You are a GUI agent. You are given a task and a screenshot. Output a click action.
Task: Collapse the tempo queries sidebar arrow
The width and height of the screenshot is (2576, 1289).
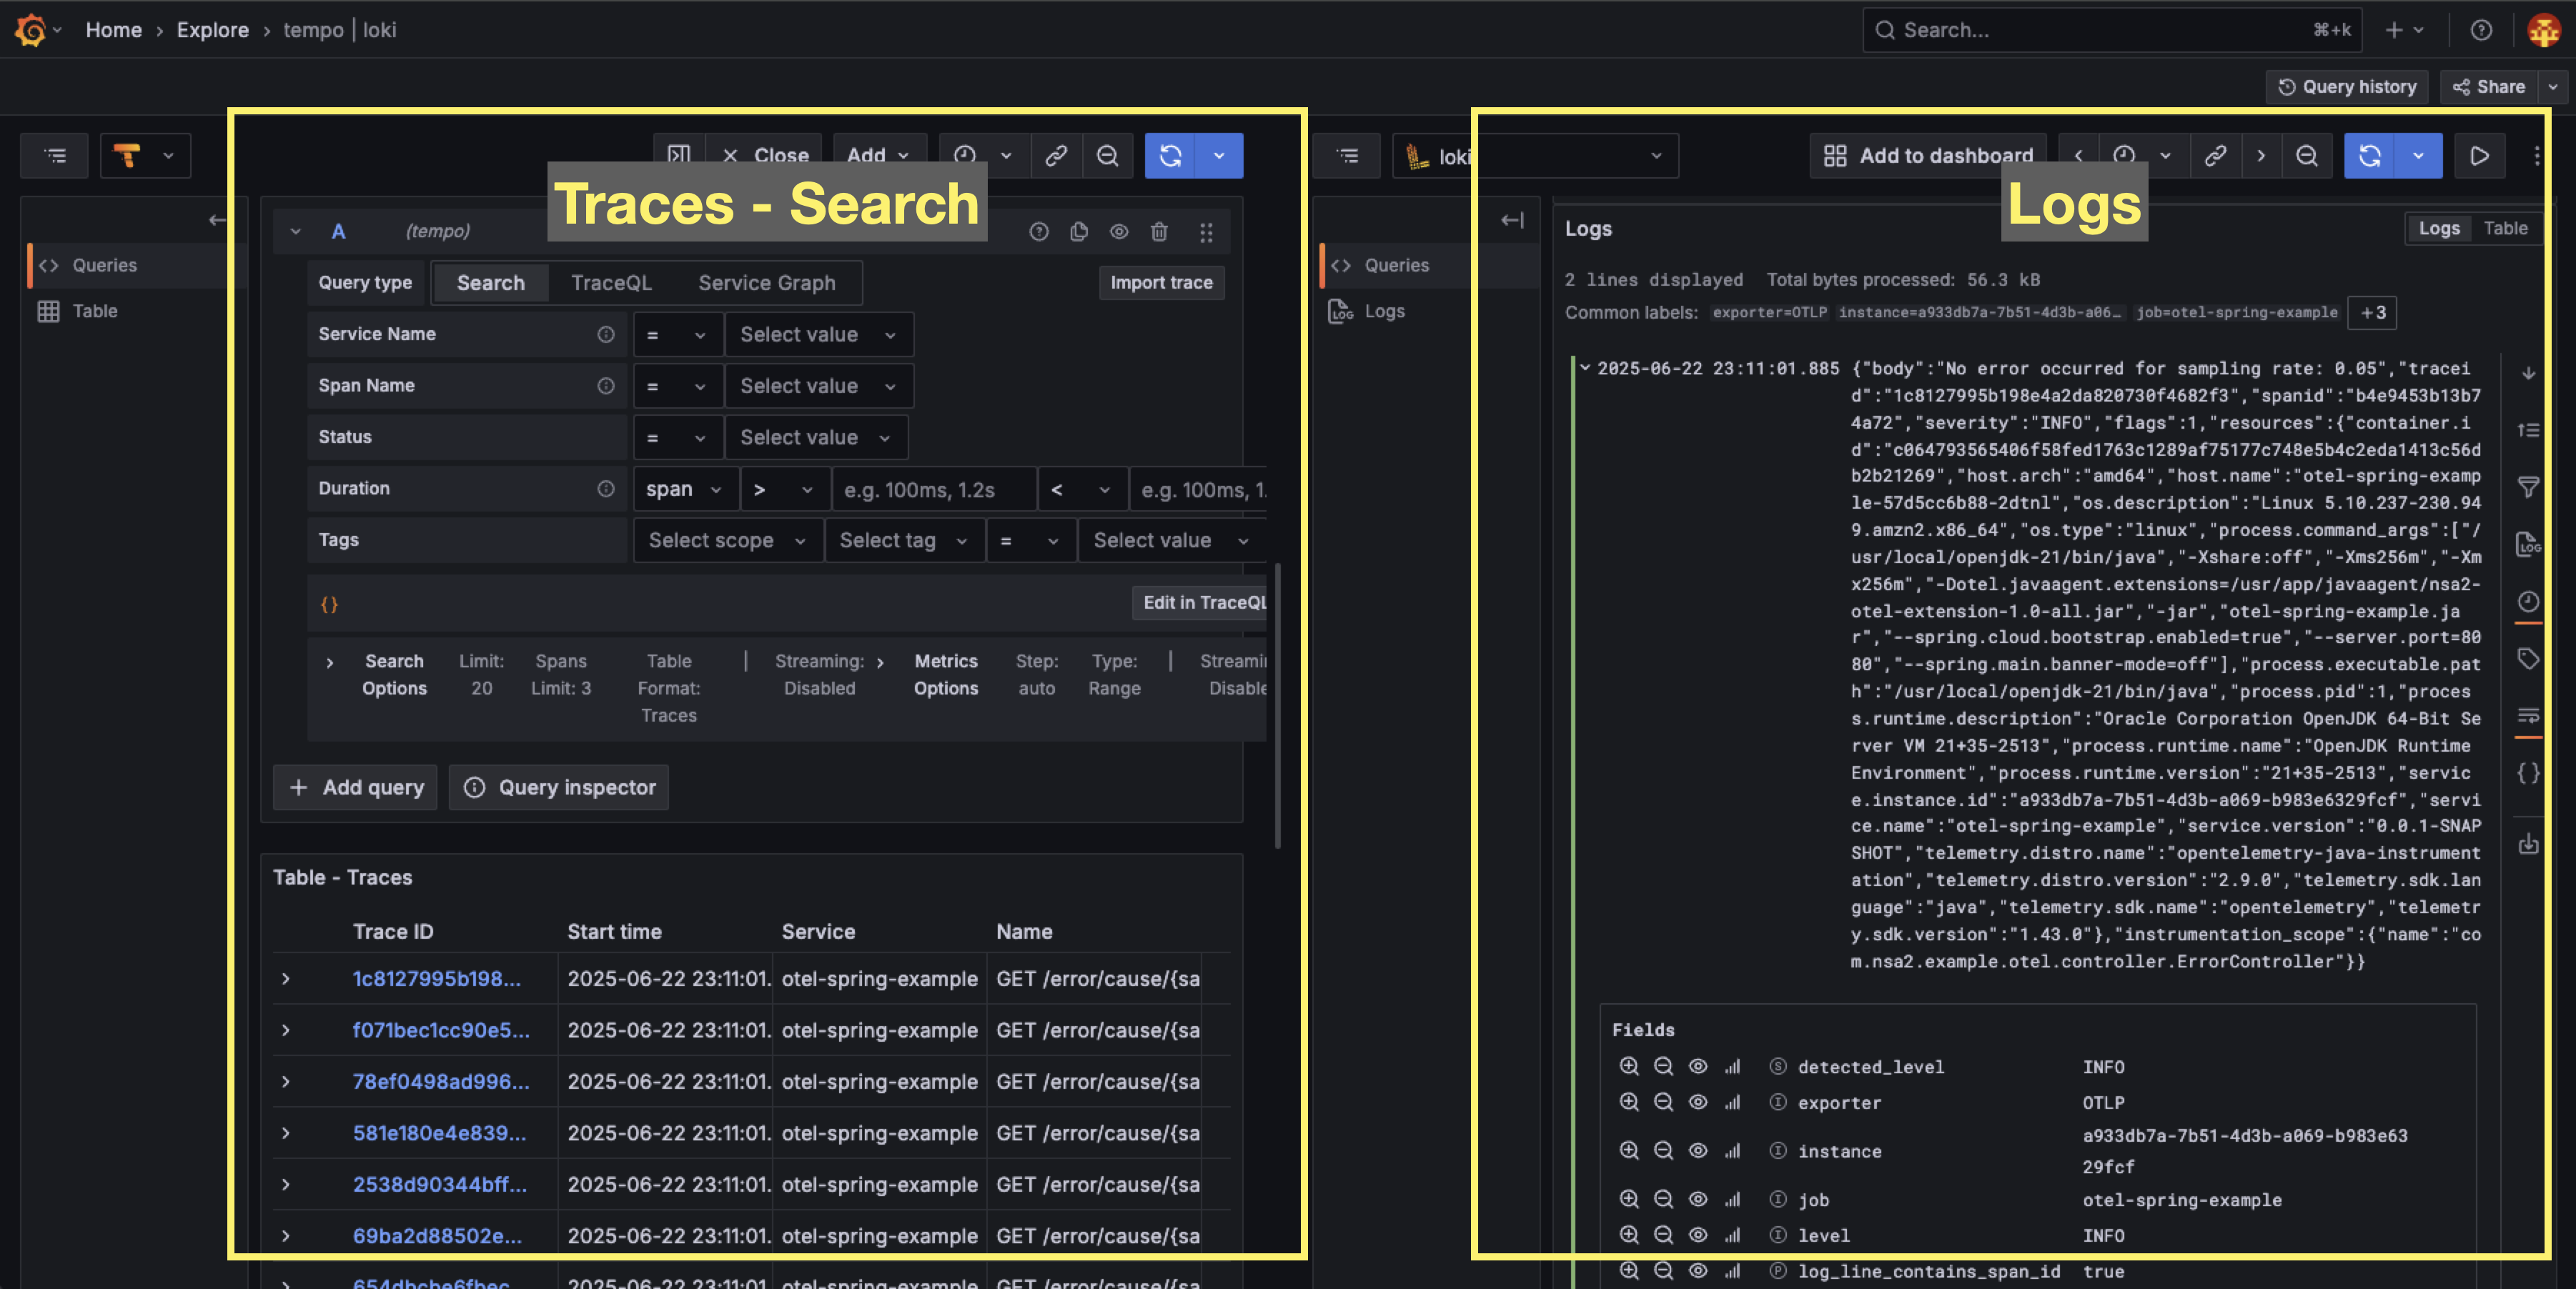(216, 220)
